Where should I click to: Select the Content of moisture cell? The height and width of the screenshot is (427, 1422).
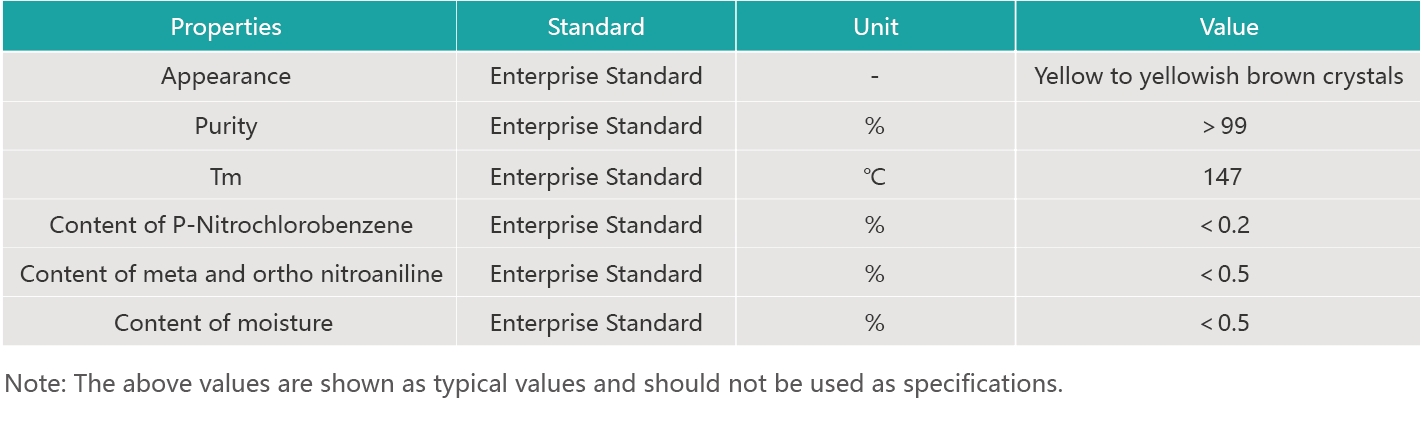pyautogui.click(x=223, y=323)
